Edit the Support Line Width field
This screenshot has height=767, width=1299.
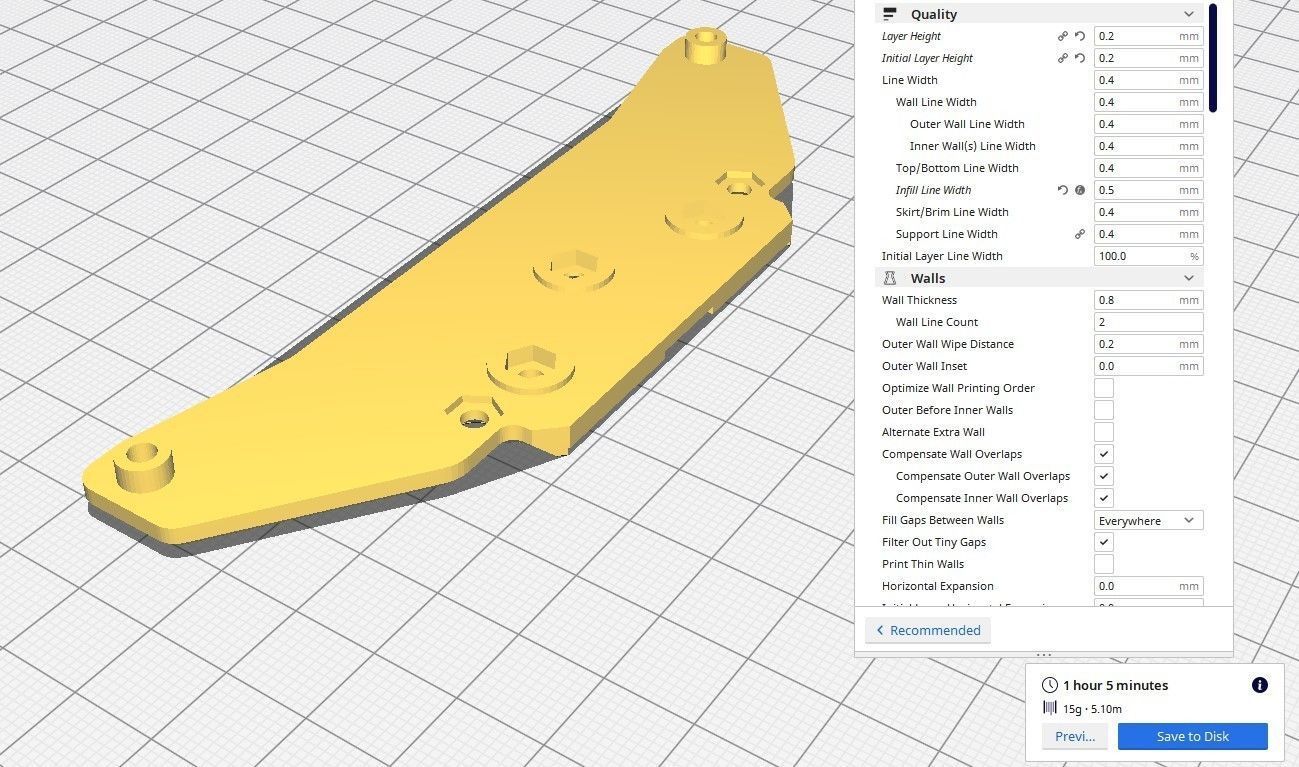[x=1148, y=234]
